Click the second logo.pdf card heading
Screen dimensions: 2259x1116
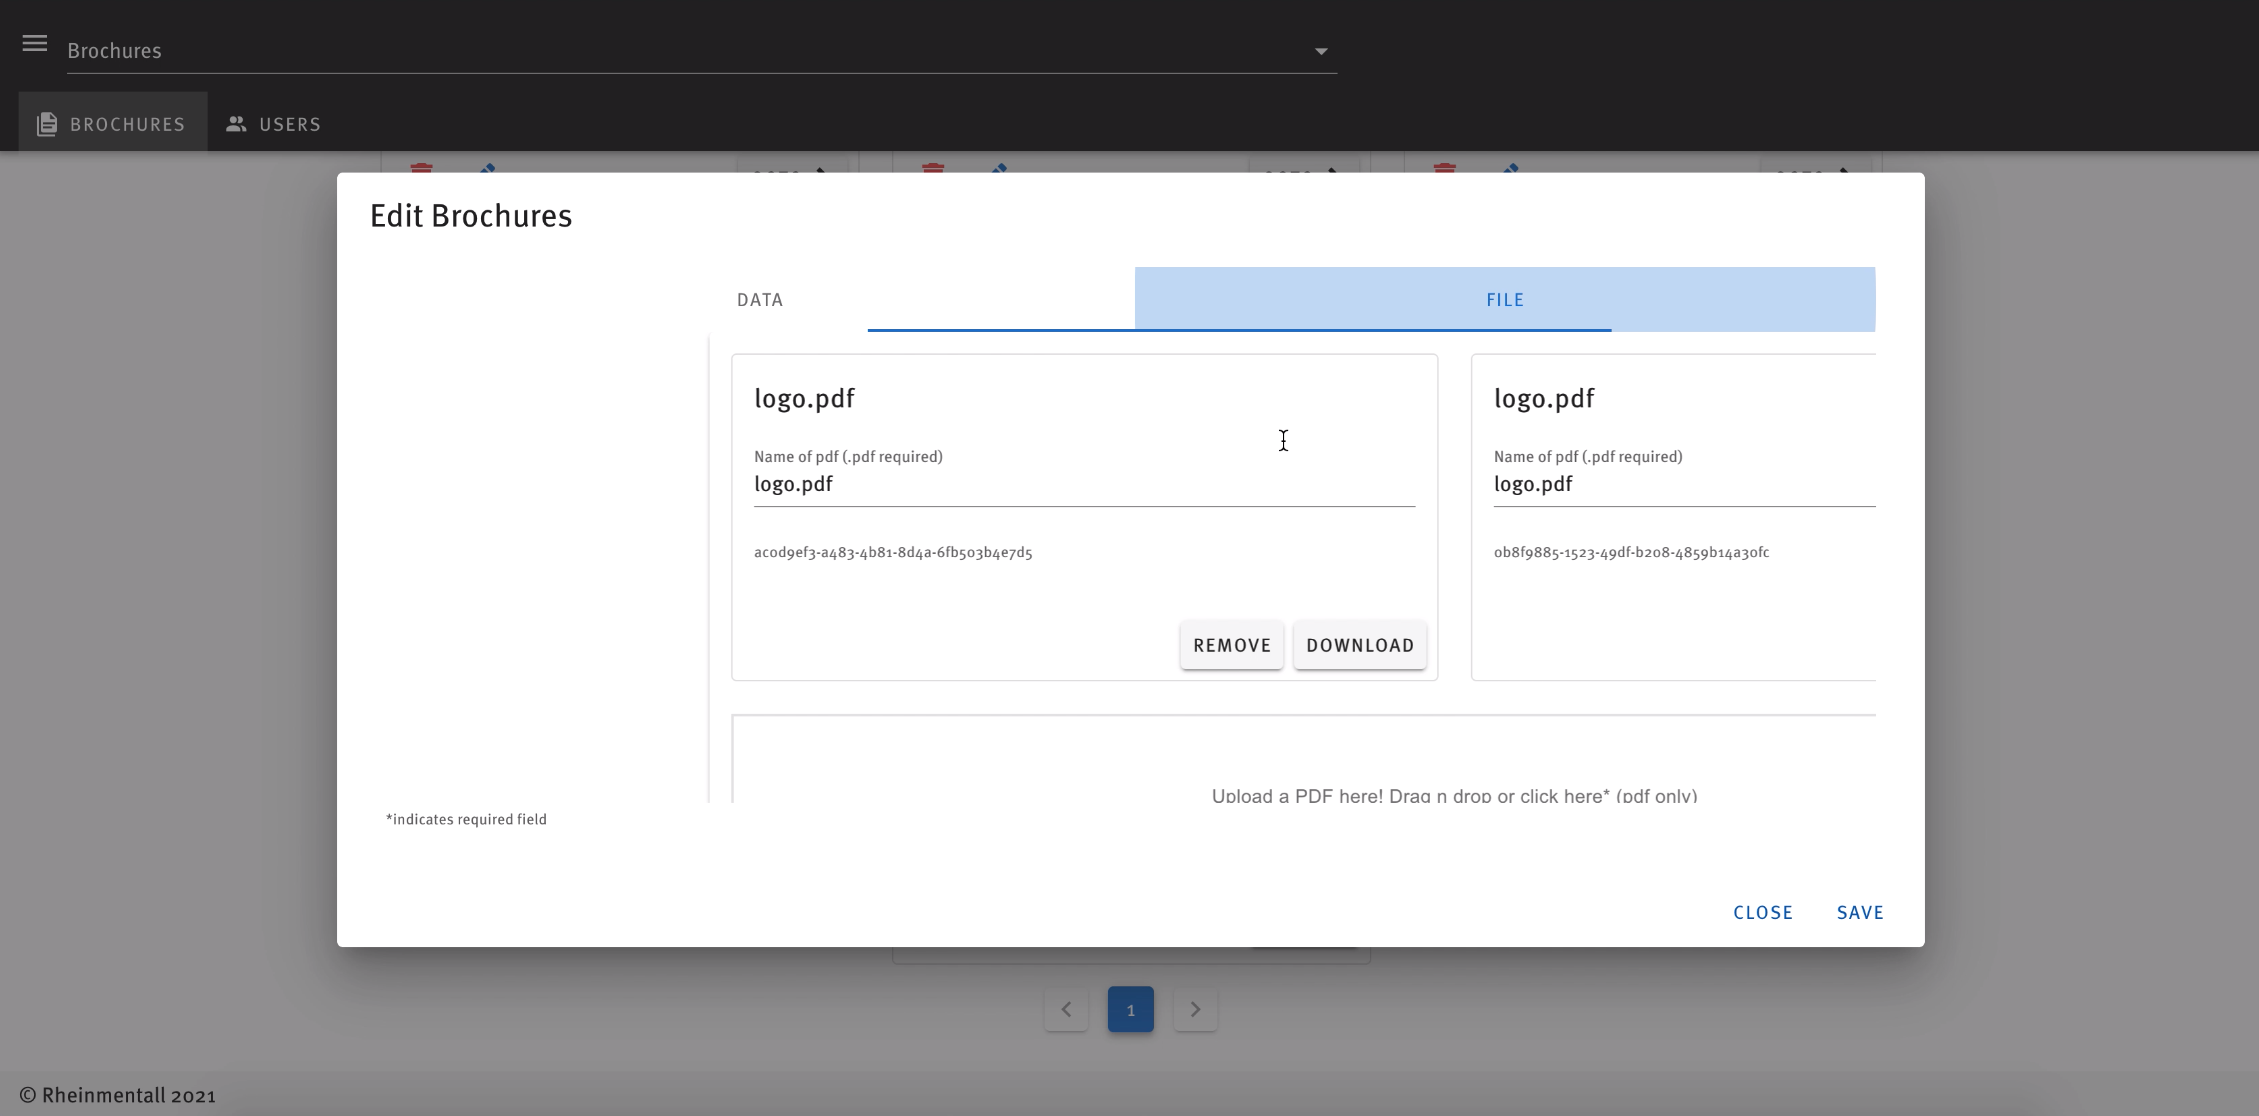click(1543, 399)
